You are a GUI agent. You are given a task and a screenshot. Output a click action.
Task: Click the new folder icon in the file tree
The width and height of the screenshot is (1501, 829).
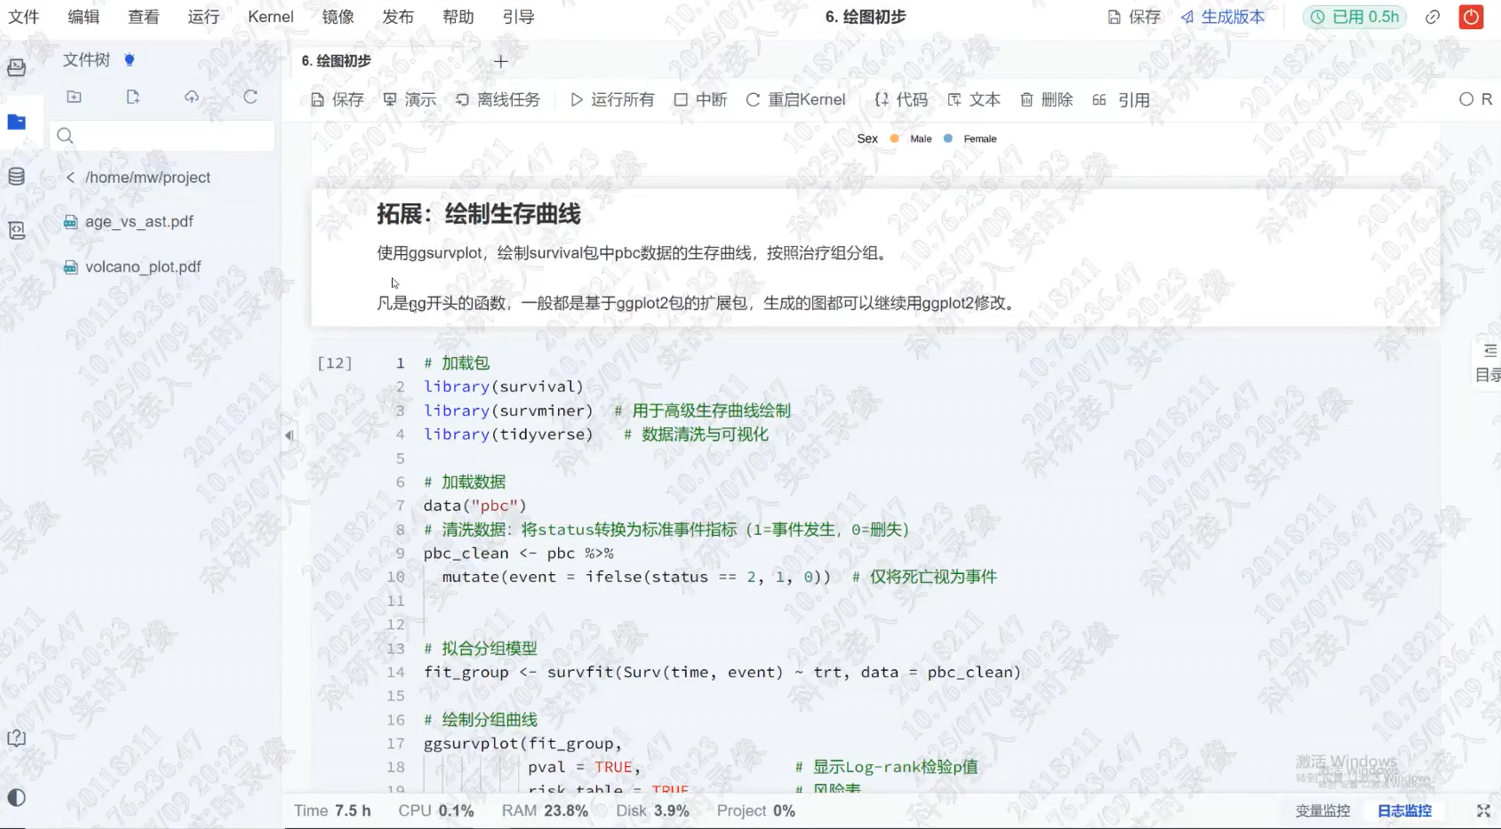pos(74,97)
